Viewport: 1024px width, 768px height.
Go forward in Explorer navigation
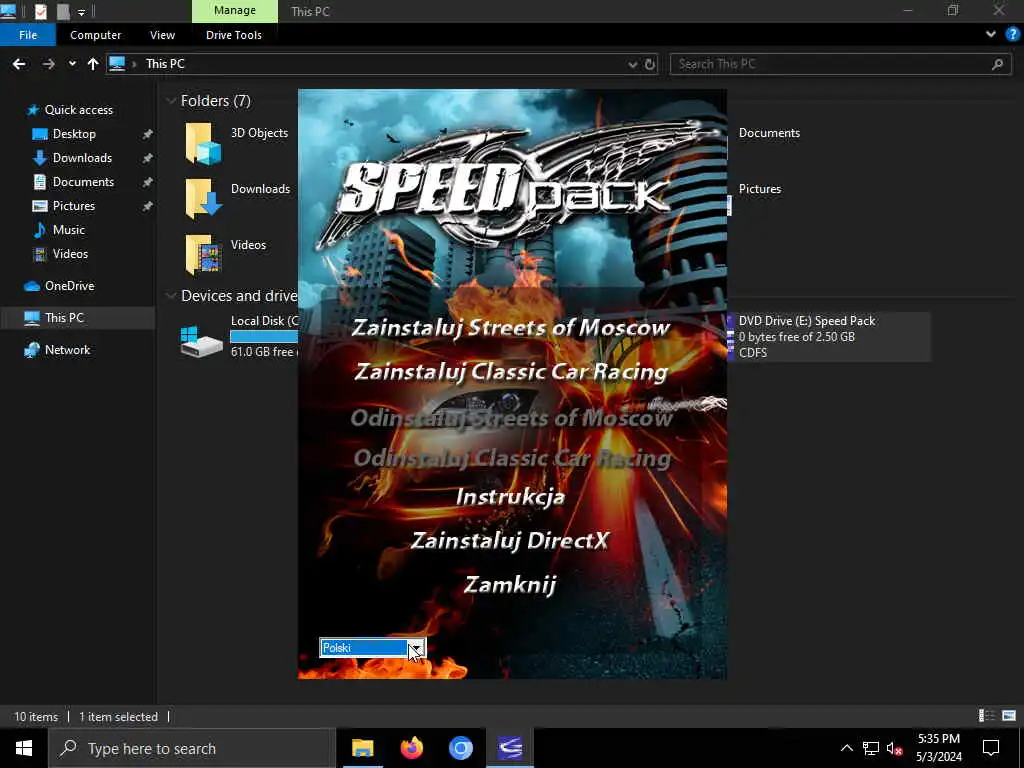click(x=48, y=64)
